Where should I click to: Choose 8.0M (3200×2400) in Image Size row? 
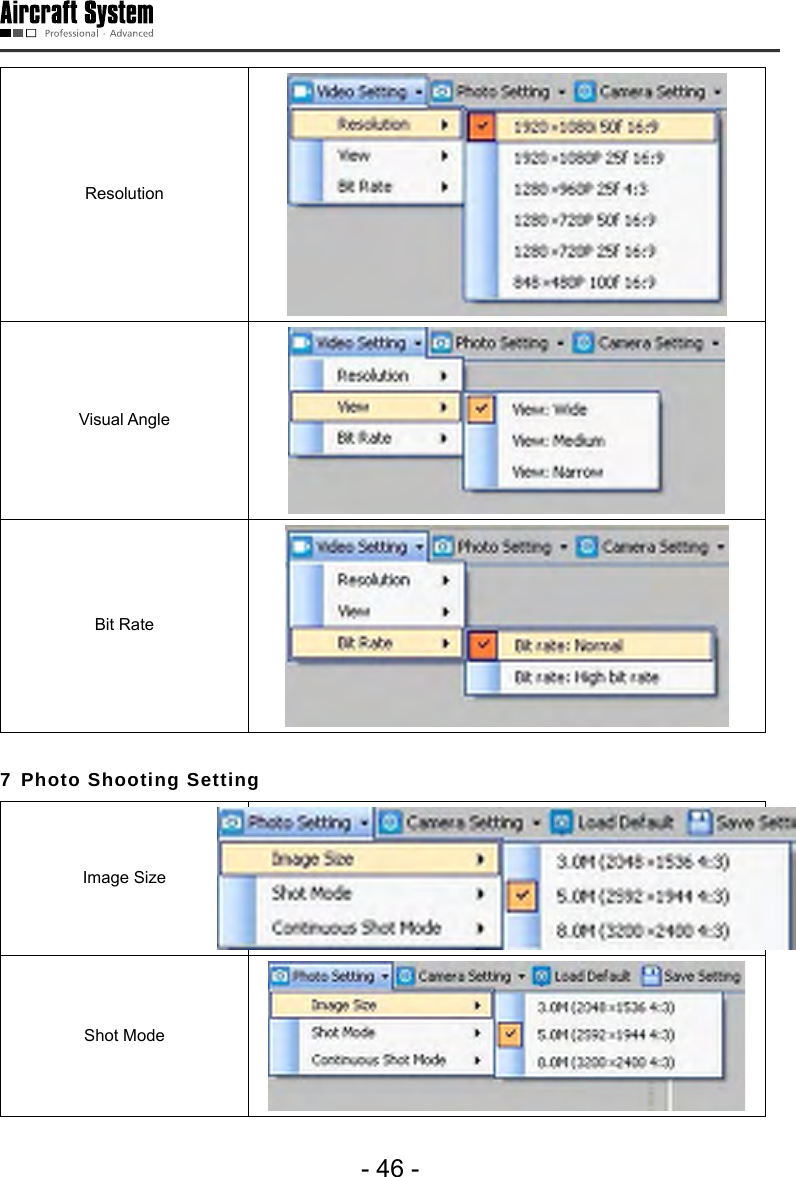point(647,931)
